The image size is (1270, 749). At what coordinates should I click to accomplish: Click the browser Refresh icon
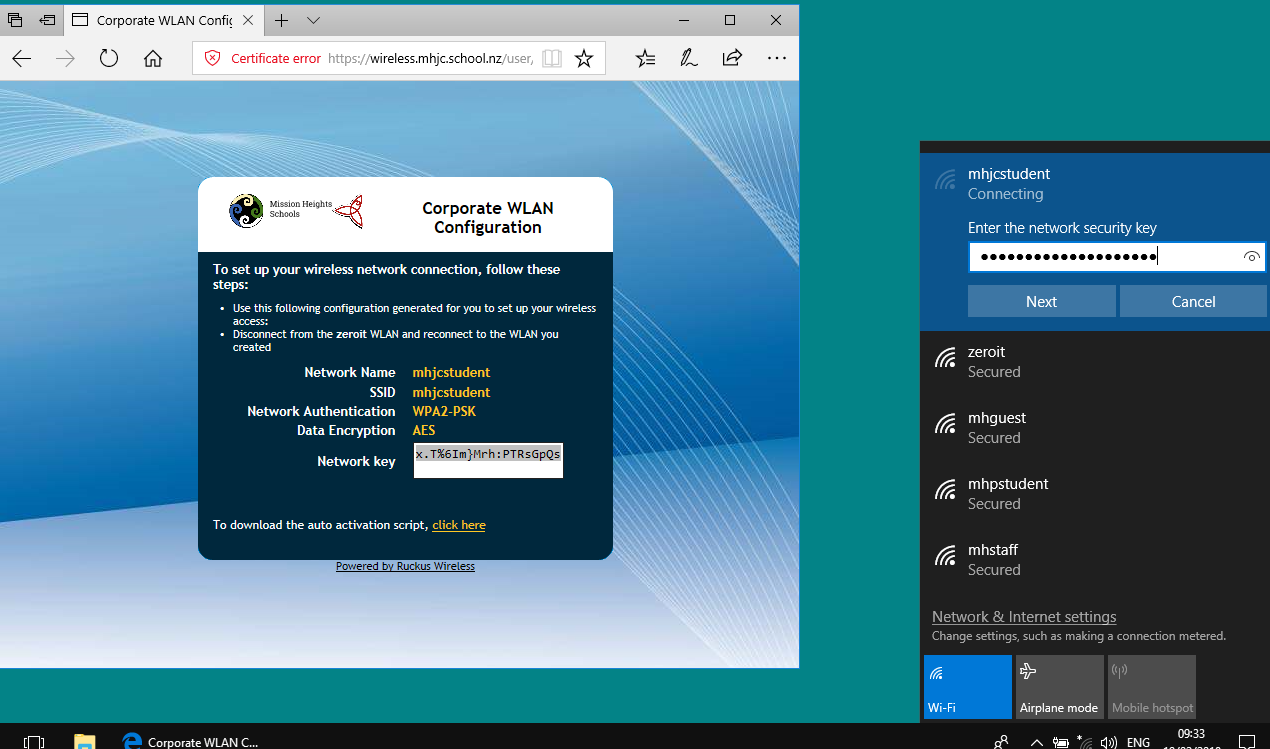pyautogui.click(x=109, y=59)
